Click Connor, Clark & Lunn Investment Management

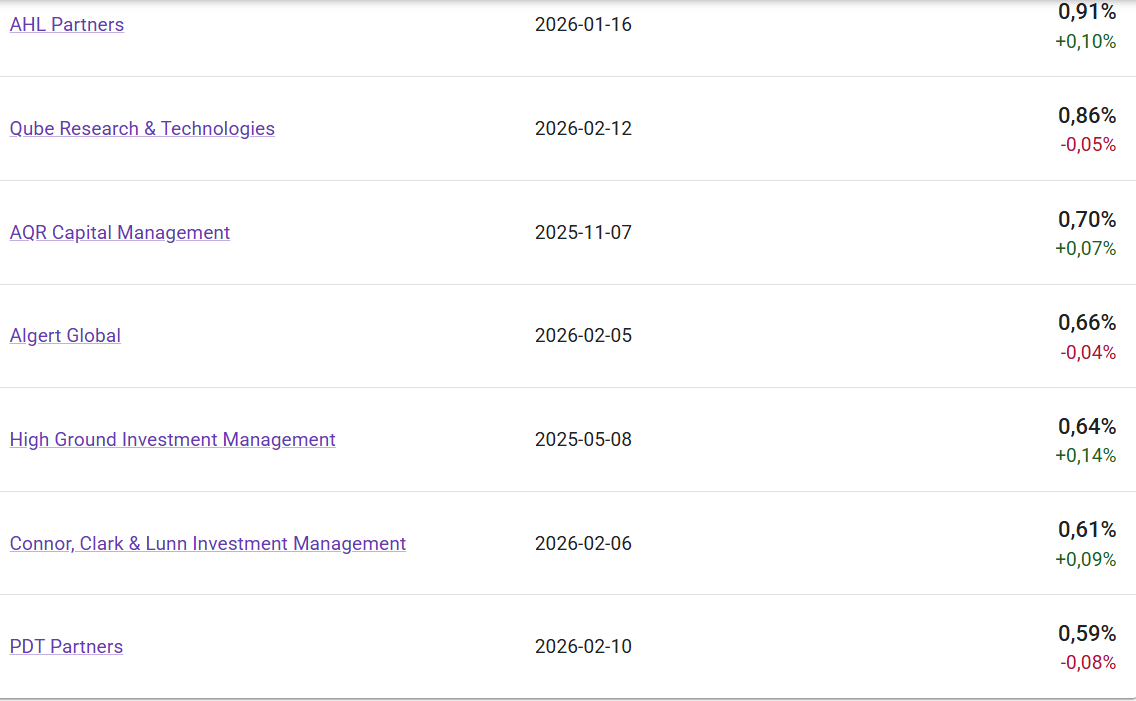tap(208, 544)
